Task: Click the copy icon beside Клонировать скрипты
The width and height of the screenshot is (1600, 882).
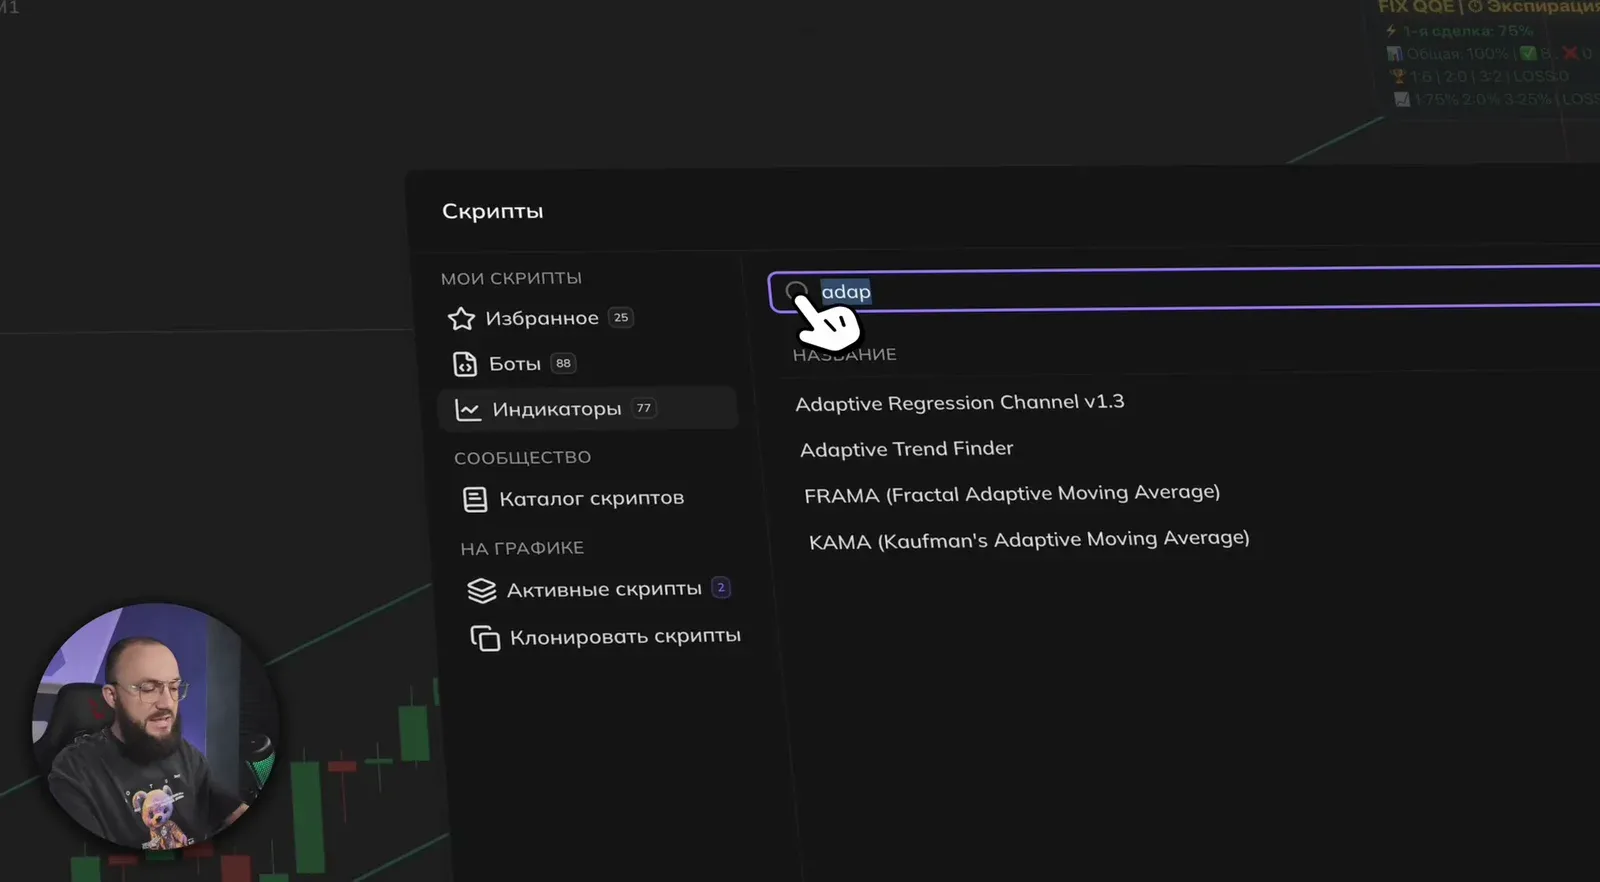Action: [485, 638]
